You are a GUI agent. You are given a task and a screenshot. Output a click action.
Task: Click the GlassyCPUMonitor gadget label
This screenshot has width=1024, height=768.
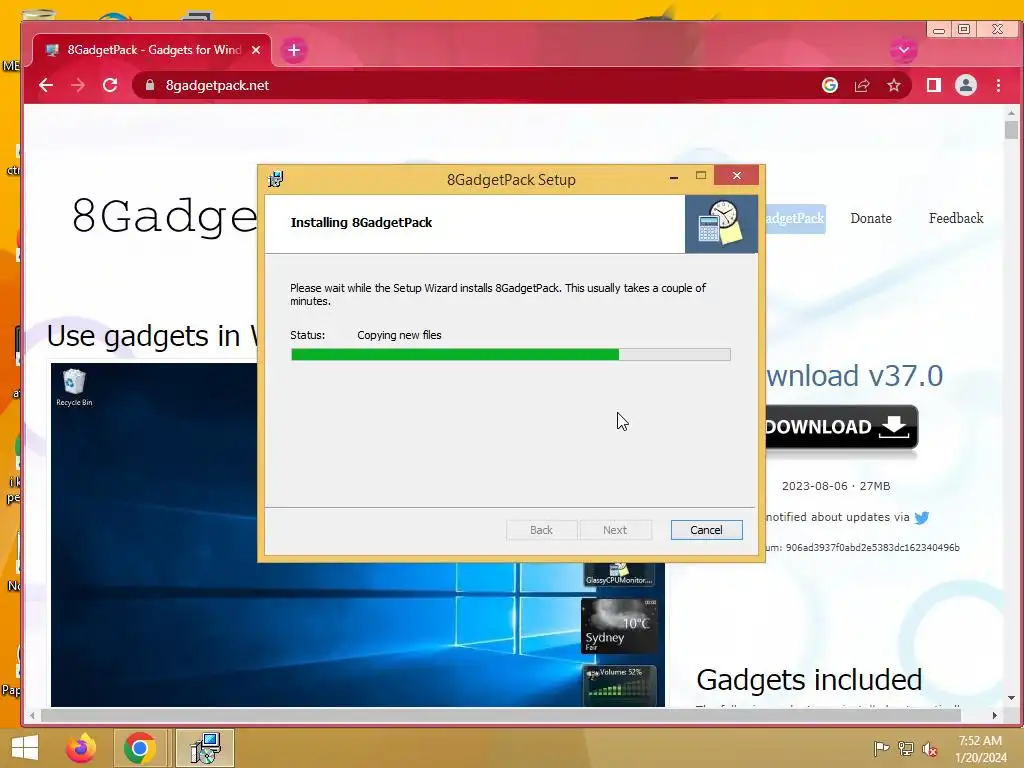pyautogui.click(x=618, y=580)
